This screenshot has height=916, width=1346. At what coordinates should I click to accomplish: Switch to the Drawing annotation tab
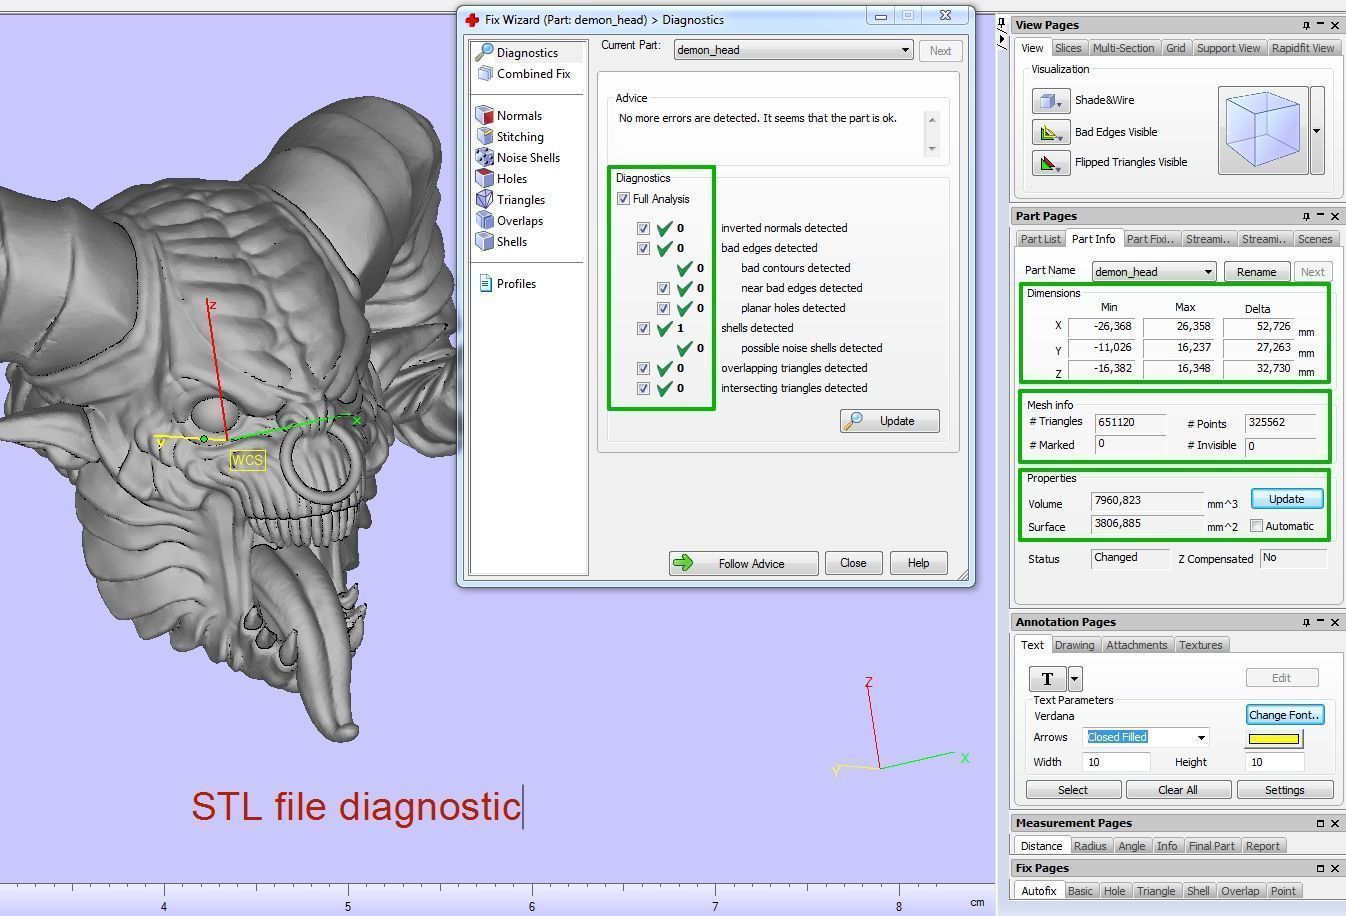(1074, 645)
